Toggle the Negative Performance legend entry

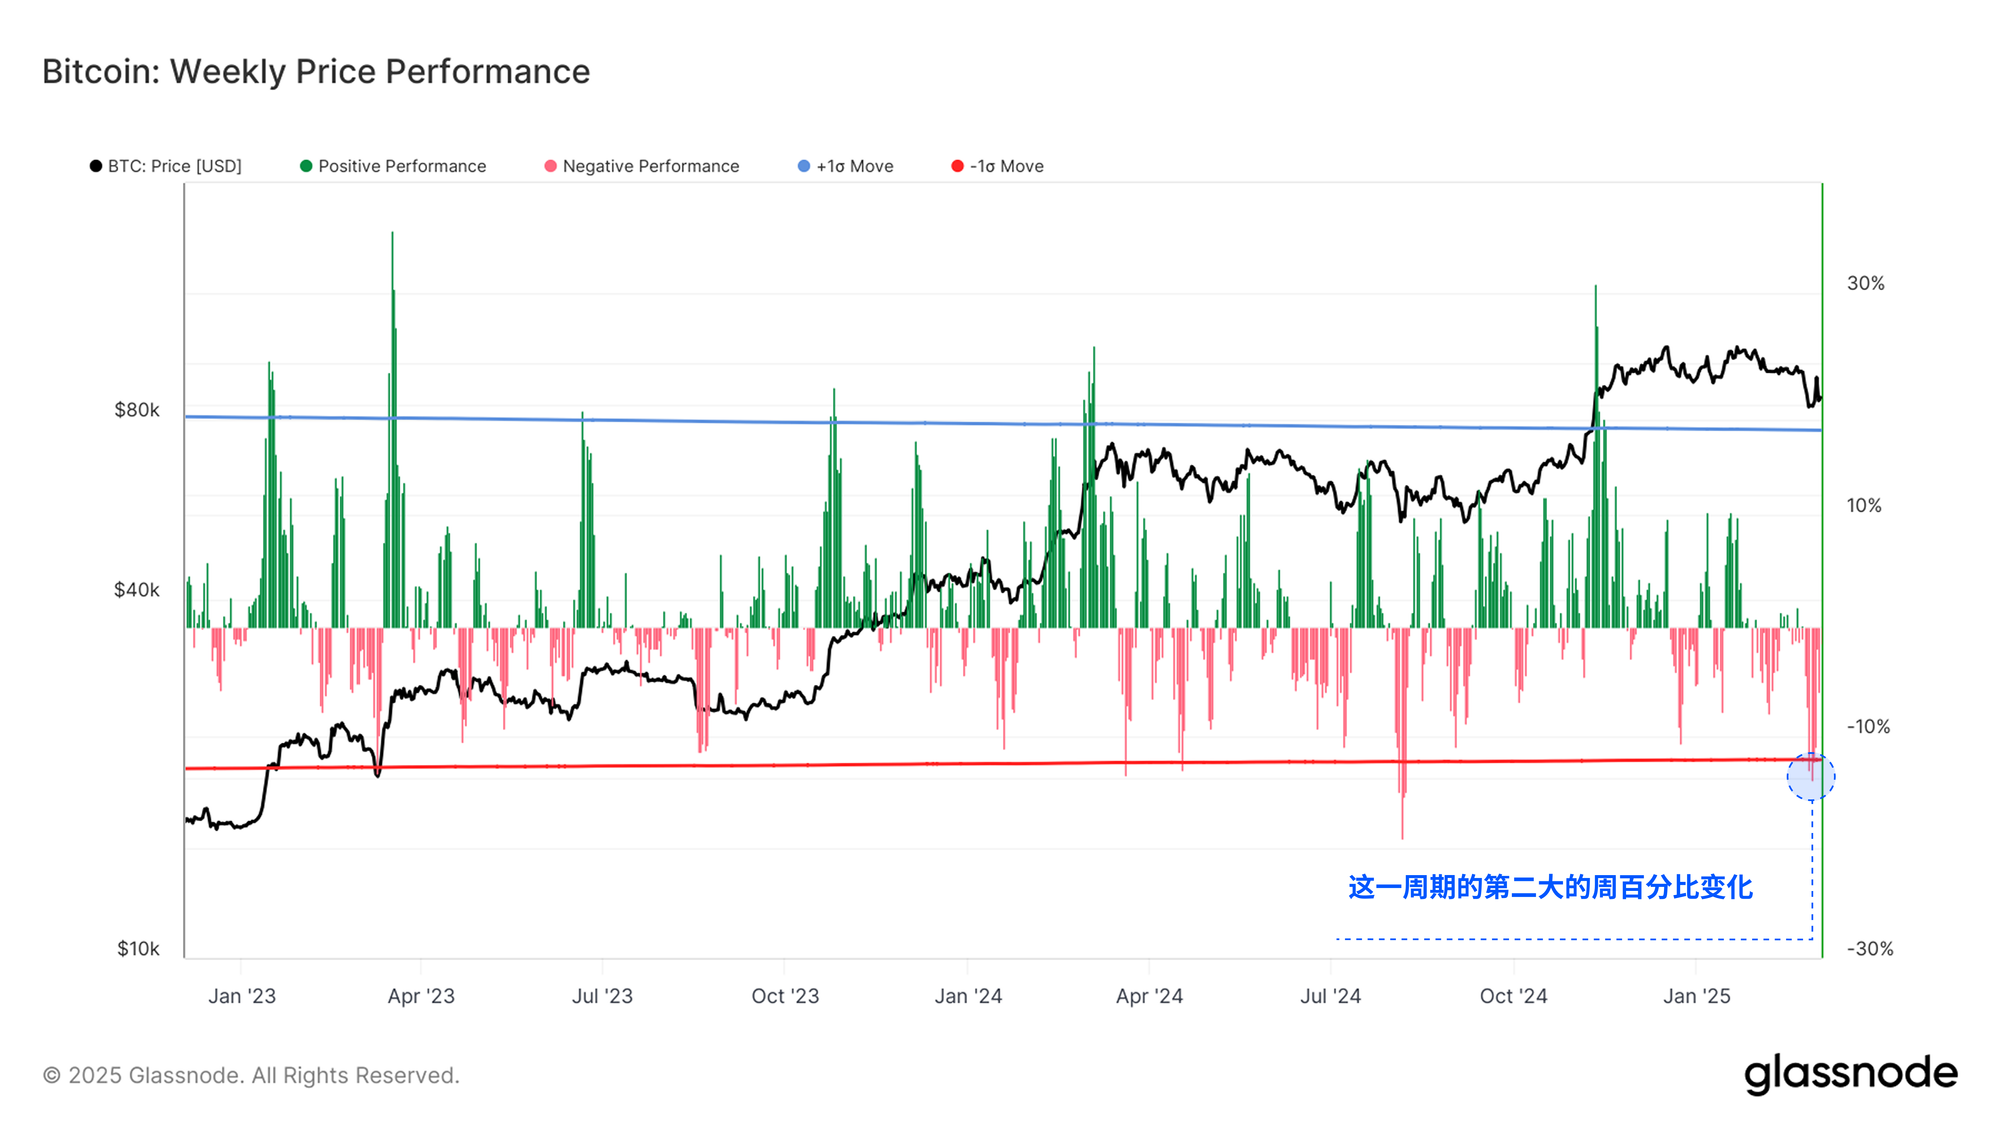click(x=650, y=166)
